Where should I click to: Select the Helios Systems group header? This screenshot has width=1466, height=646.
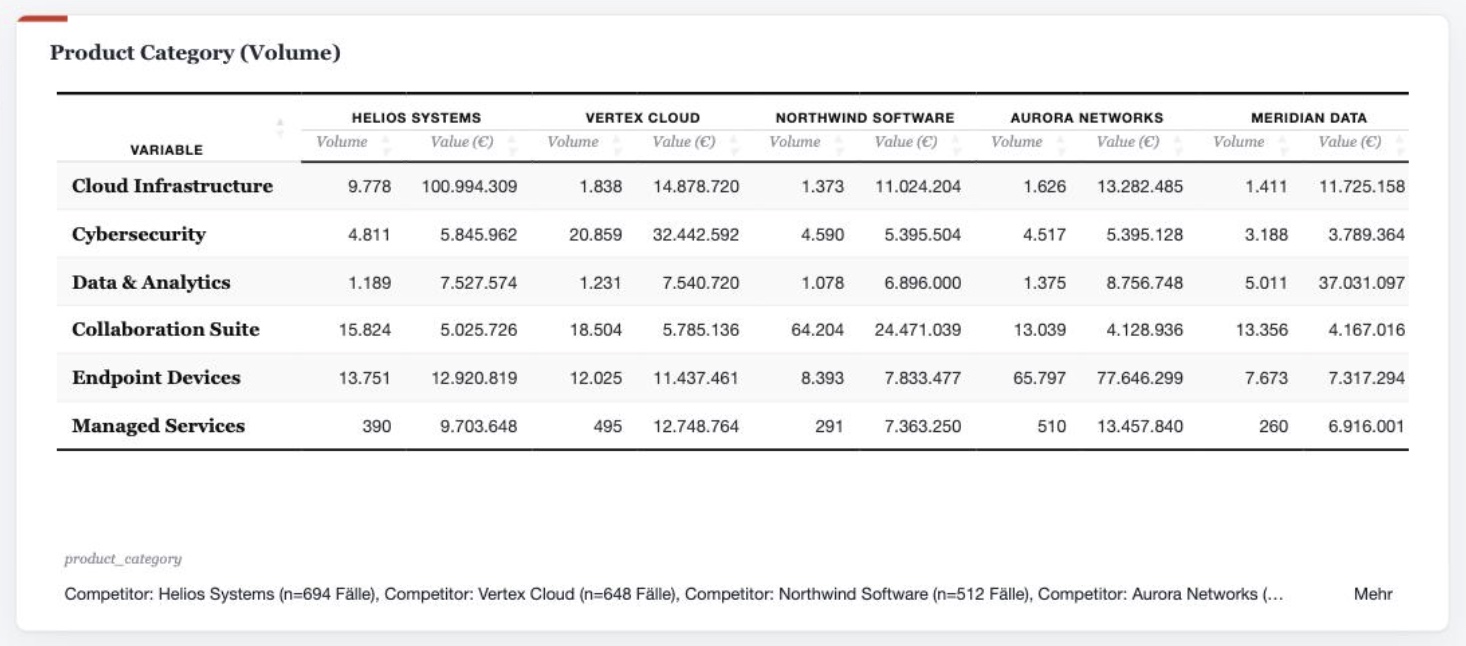[x=416, y=117]
